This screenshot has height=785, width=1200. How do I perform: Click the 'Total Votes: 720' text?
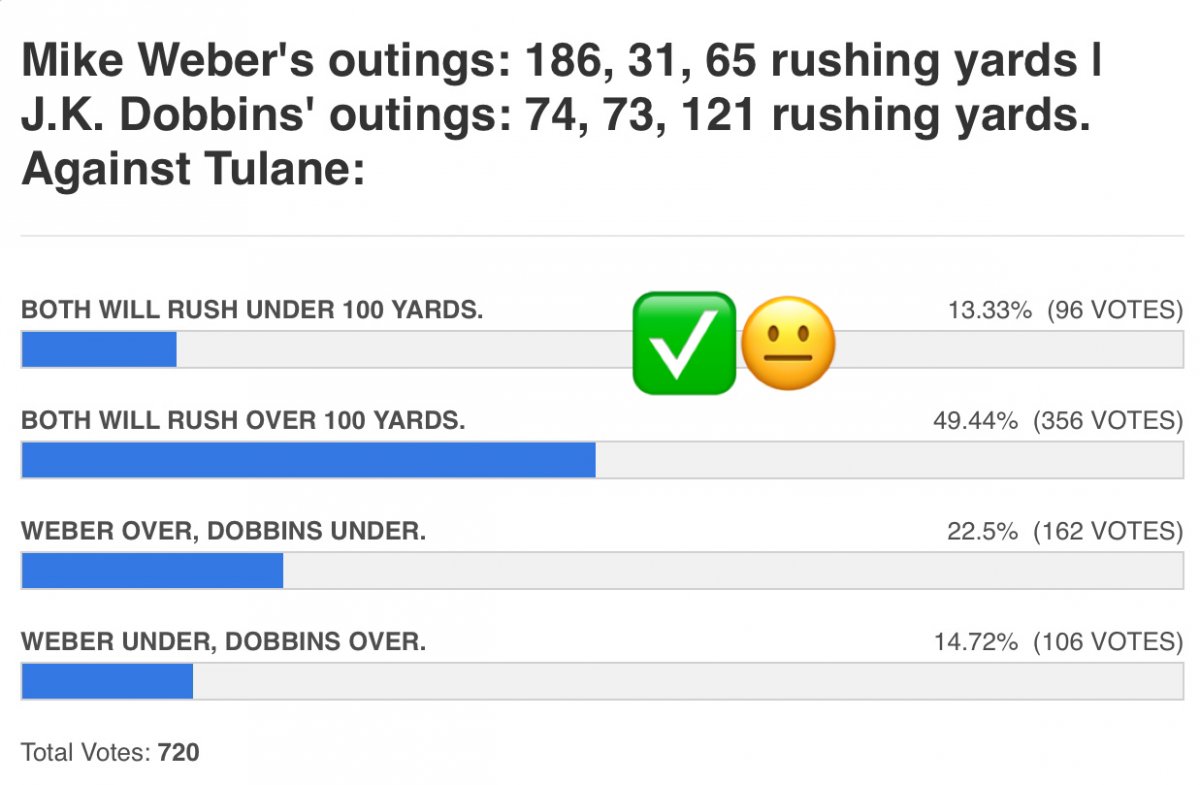(110, 752)
